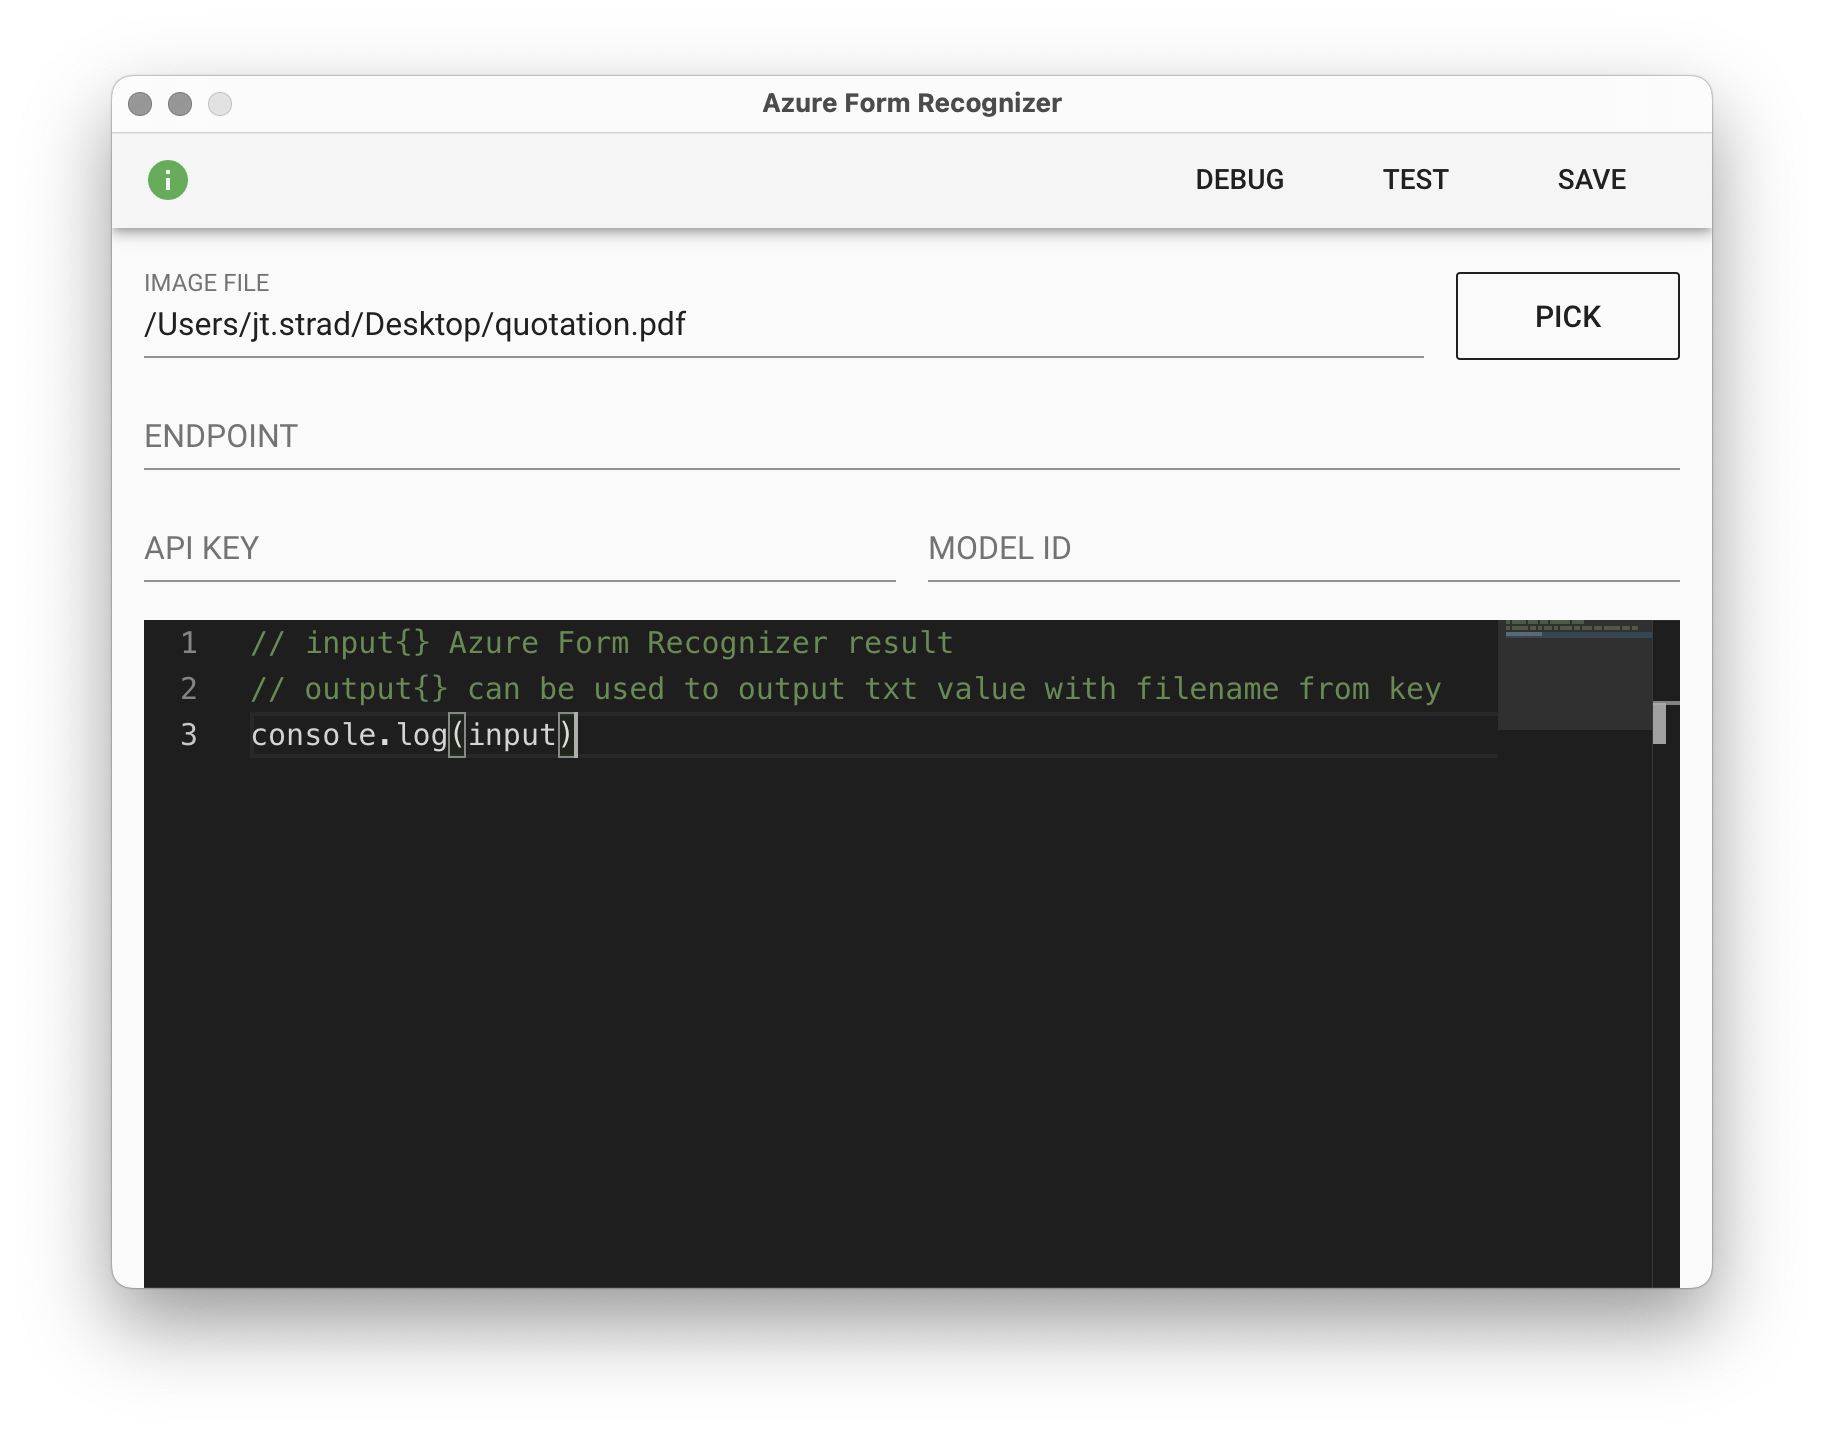This screenshot has width=1824, height=1436.
Task: Click the window's zoom (maximize) button
Action: pos(220,104)
